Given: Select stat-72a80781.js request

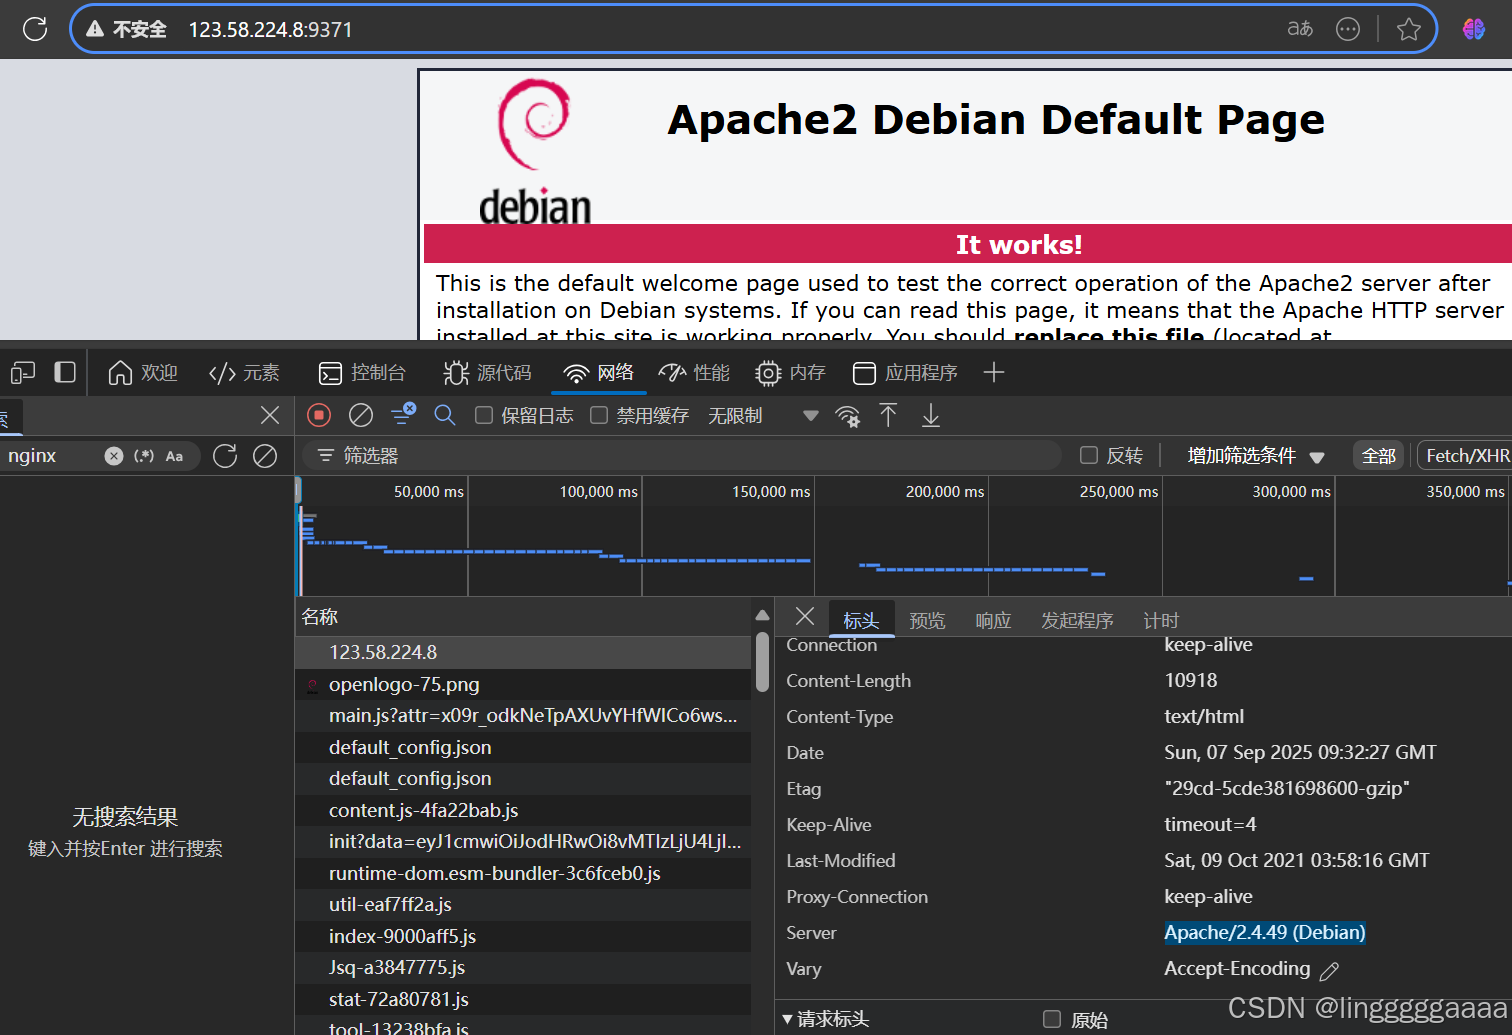Looking at the screenshot, I should pos(524,999).
